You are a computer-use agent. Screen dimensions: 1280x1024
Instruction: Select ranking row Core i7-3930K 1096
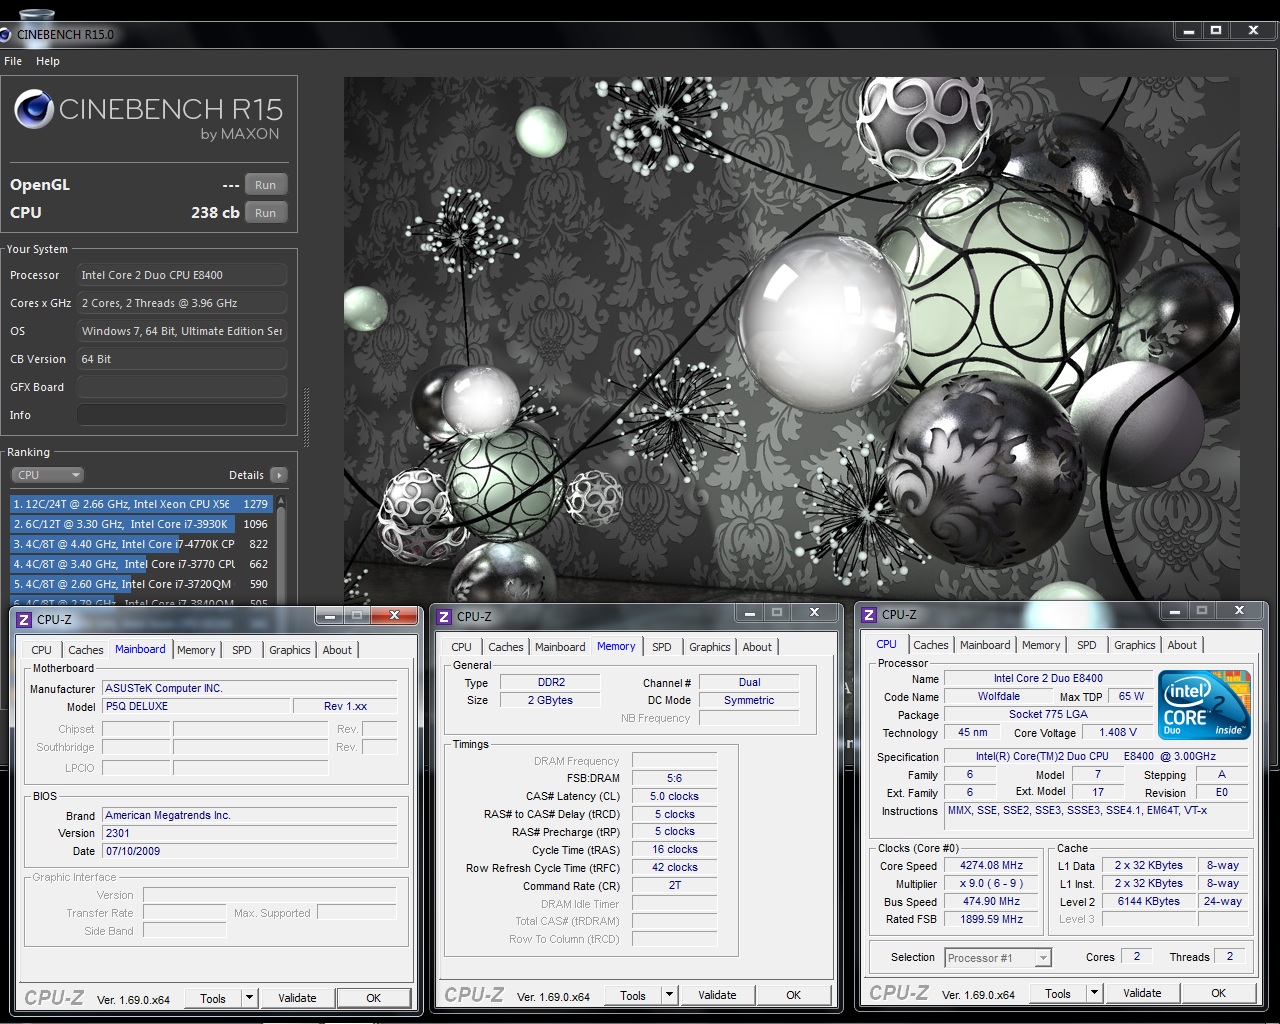coord(141,524)
